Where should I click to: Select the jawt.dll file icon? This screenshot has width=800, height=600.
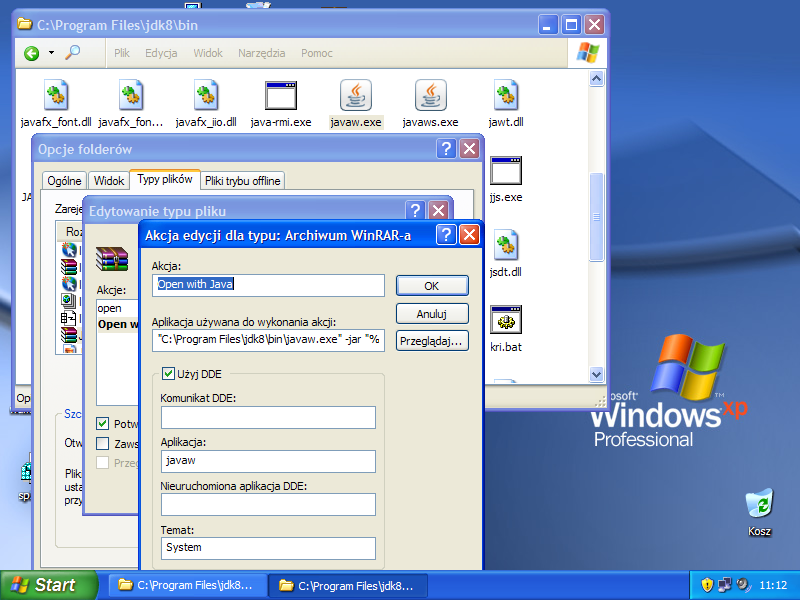point(506,95)
